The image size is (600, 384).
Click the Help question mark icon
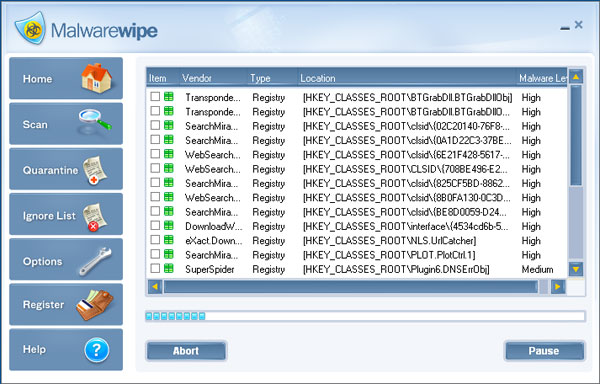pyautogui.click(x=96, y=350)
